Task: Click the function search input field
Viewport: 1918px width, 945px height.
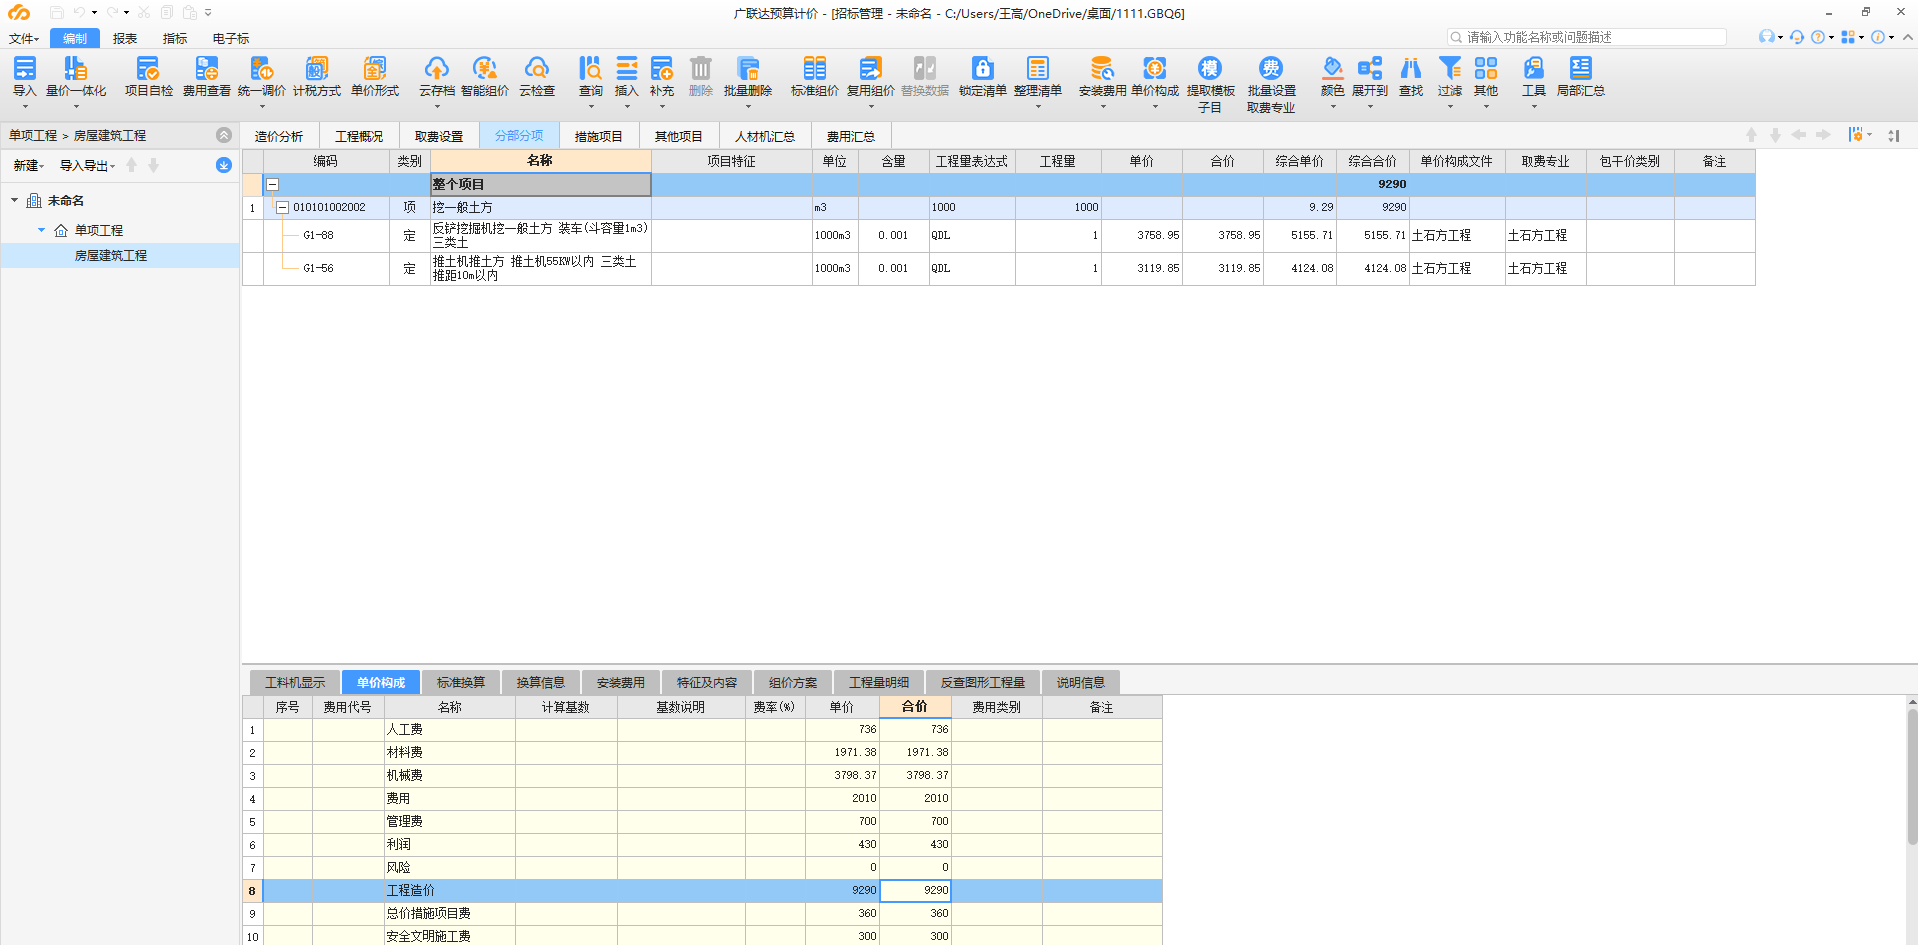Action: click(x=1587, y=37)
